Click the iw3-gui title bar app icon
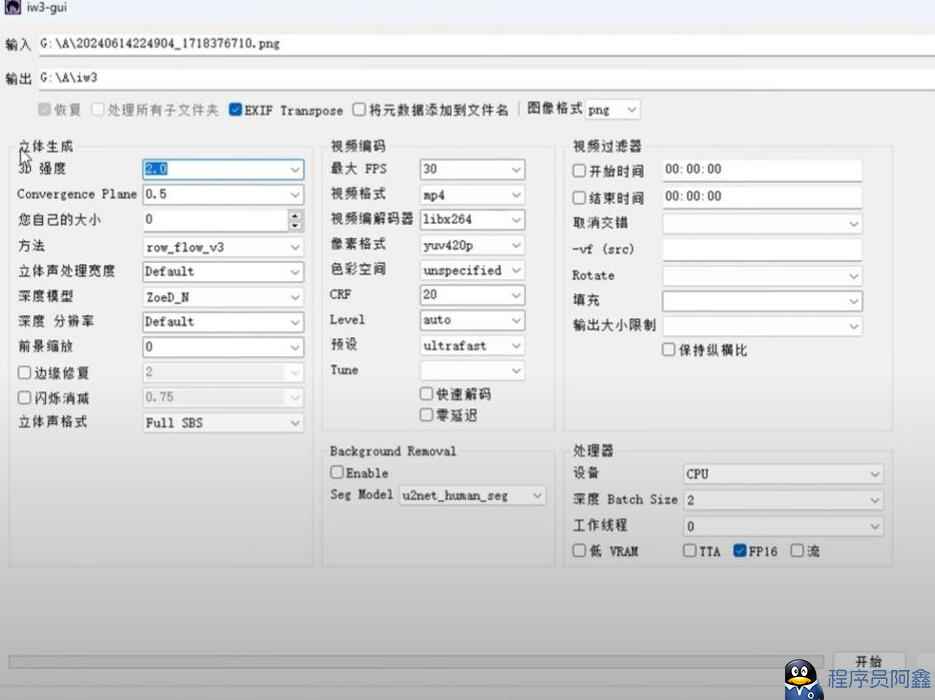This screenshot has width=935, height=700. click(12, 7)
